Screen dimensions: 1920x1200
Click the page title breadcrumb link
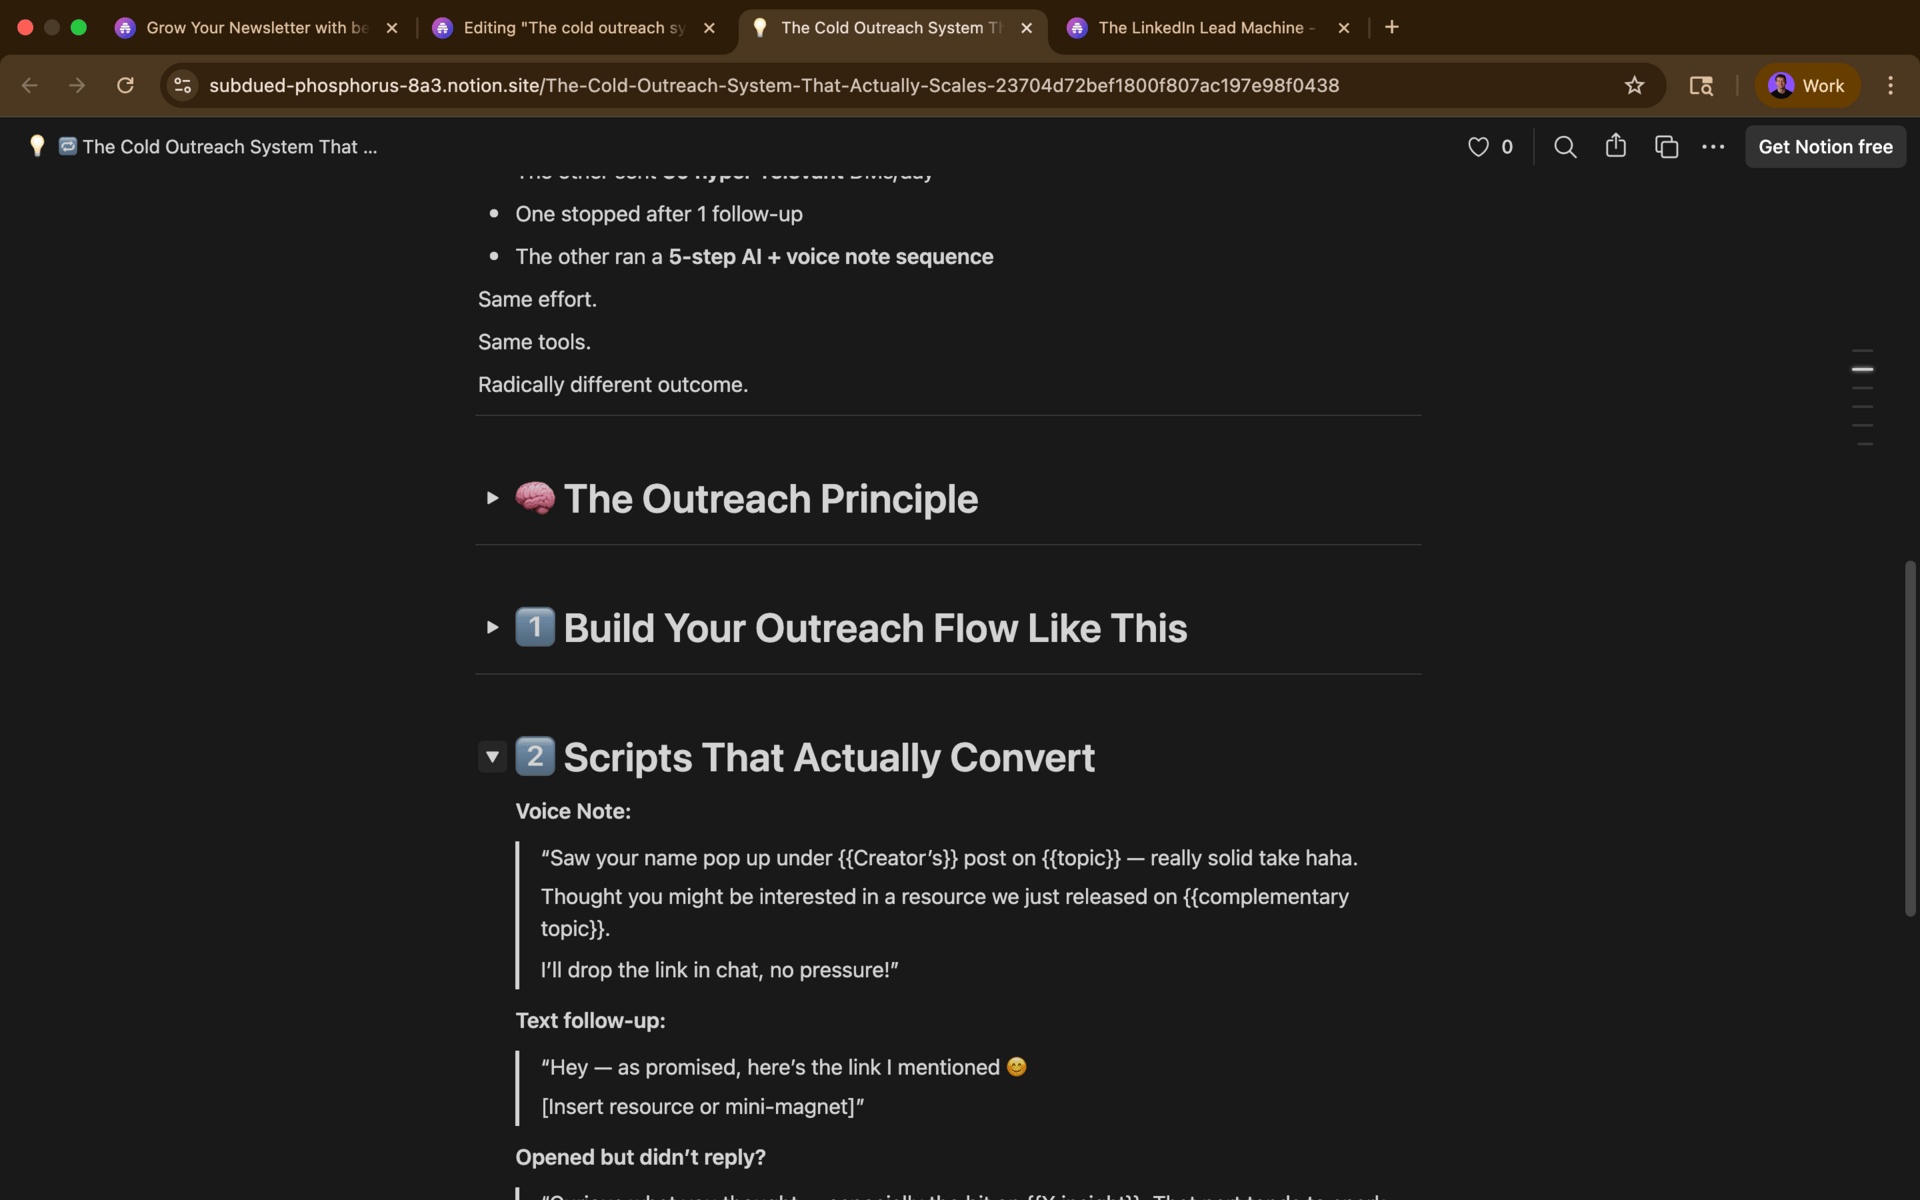click(x=229, y=147)
